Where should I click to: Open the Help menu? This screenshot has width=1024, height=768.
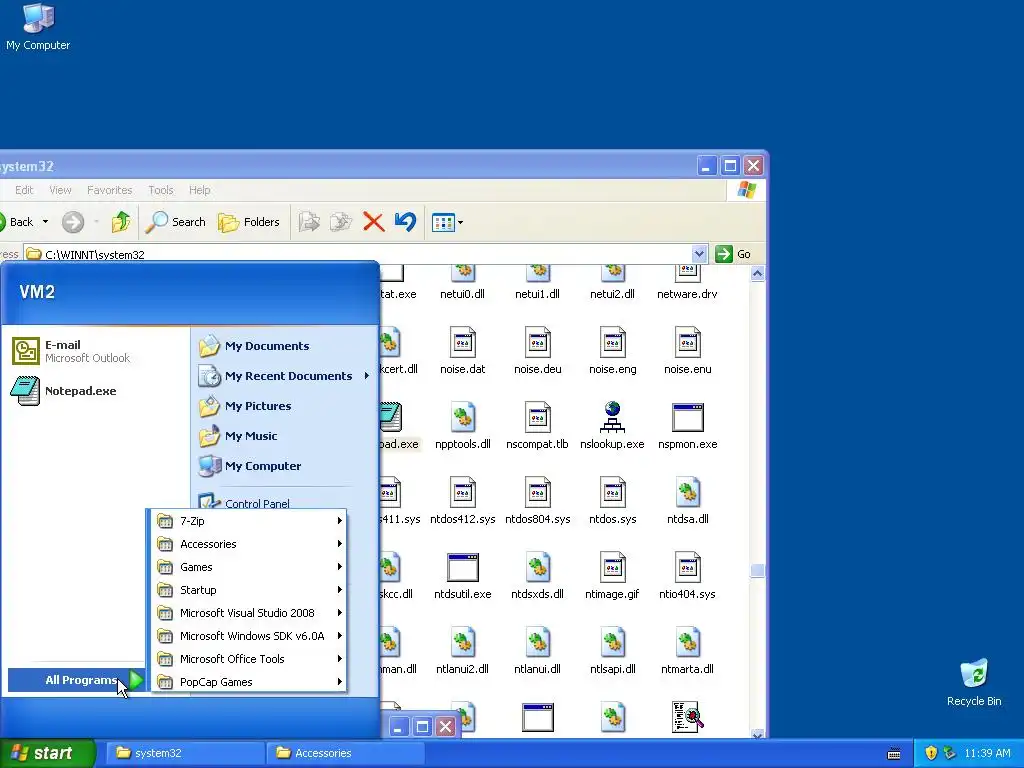pos(200,190)
